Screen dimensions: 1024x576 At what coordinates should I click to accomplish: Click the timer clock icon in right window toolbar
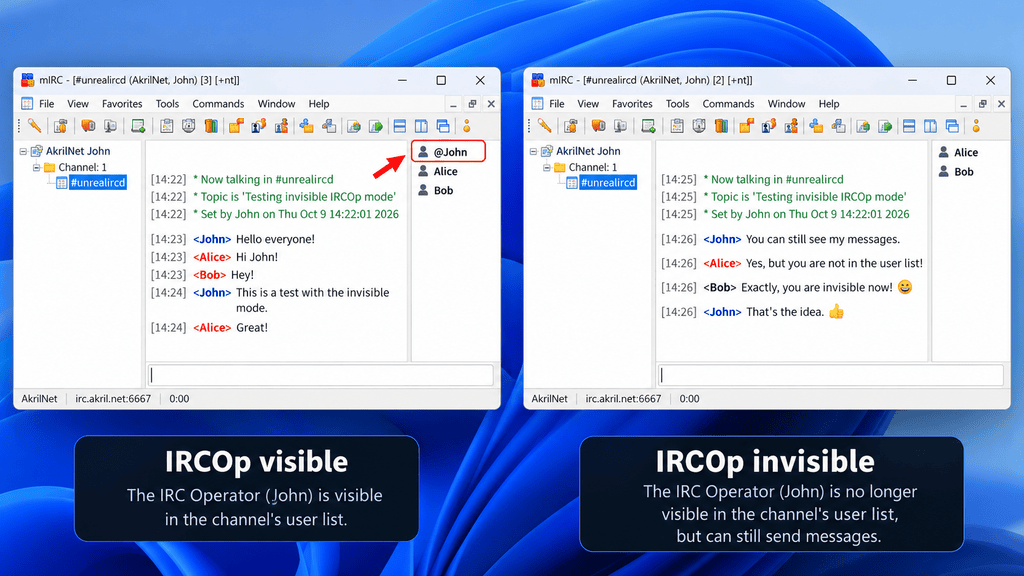[699, 126]
